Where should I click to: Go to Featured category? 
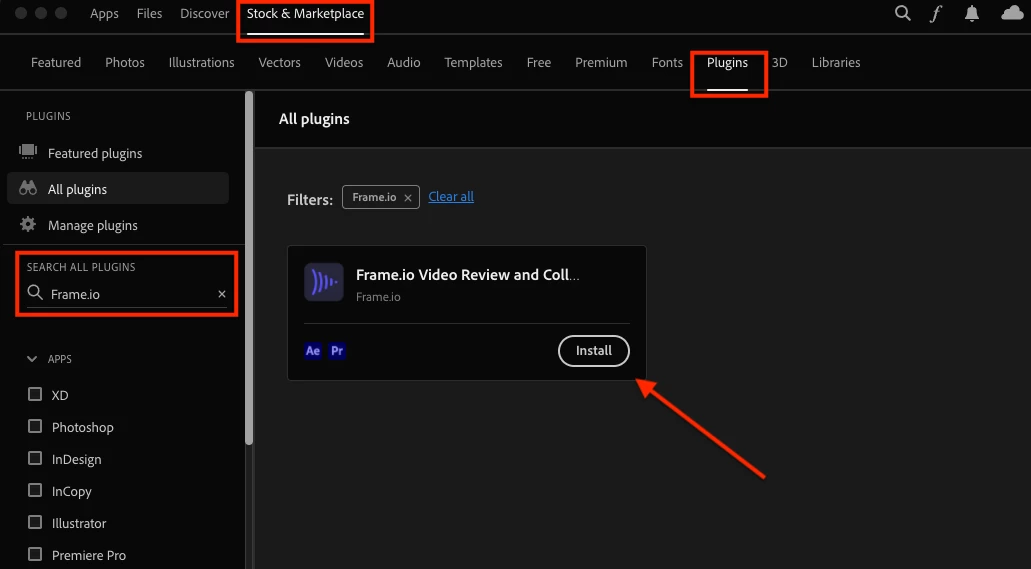pos(56,62)
